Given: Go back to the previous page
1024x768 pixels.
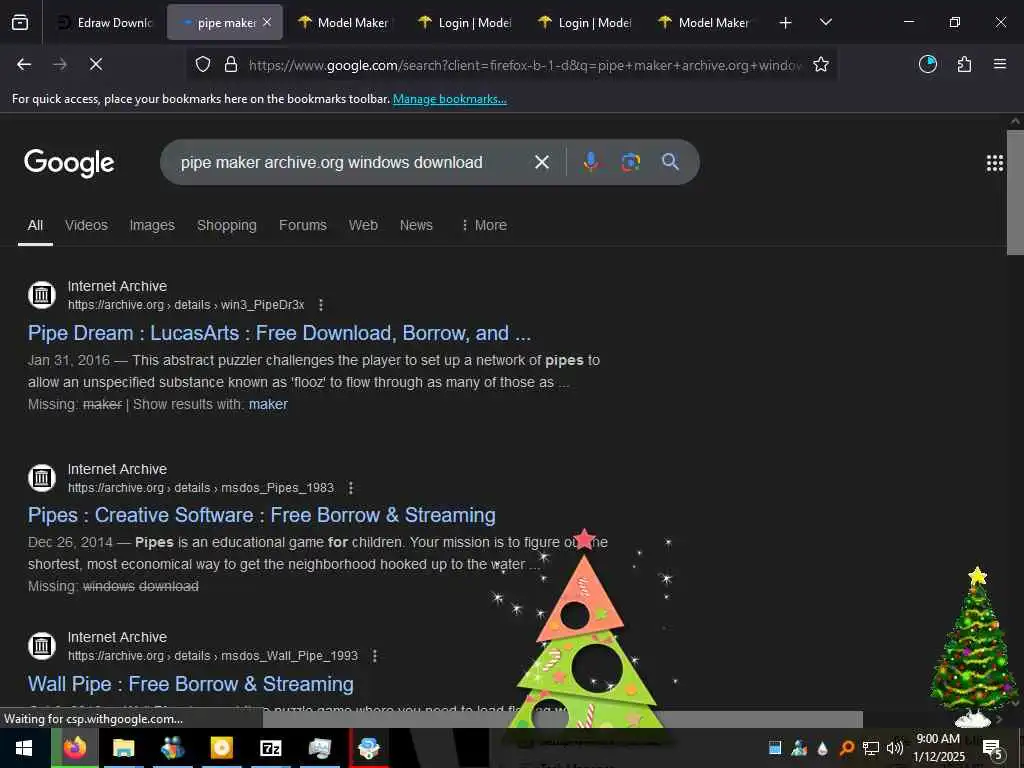Looking at the screenshot, I should [24, 64].
